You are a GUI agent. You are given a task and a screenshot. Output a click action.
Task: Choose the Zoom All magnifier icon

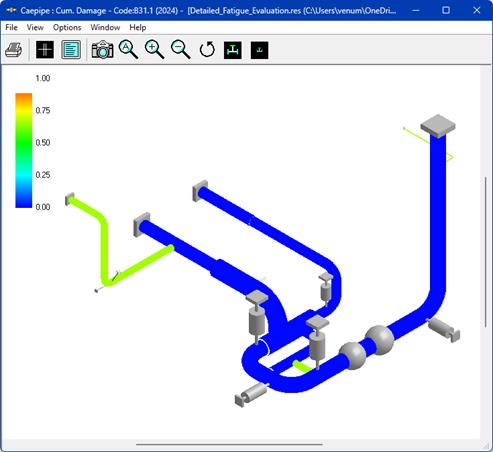pos(128,50)
